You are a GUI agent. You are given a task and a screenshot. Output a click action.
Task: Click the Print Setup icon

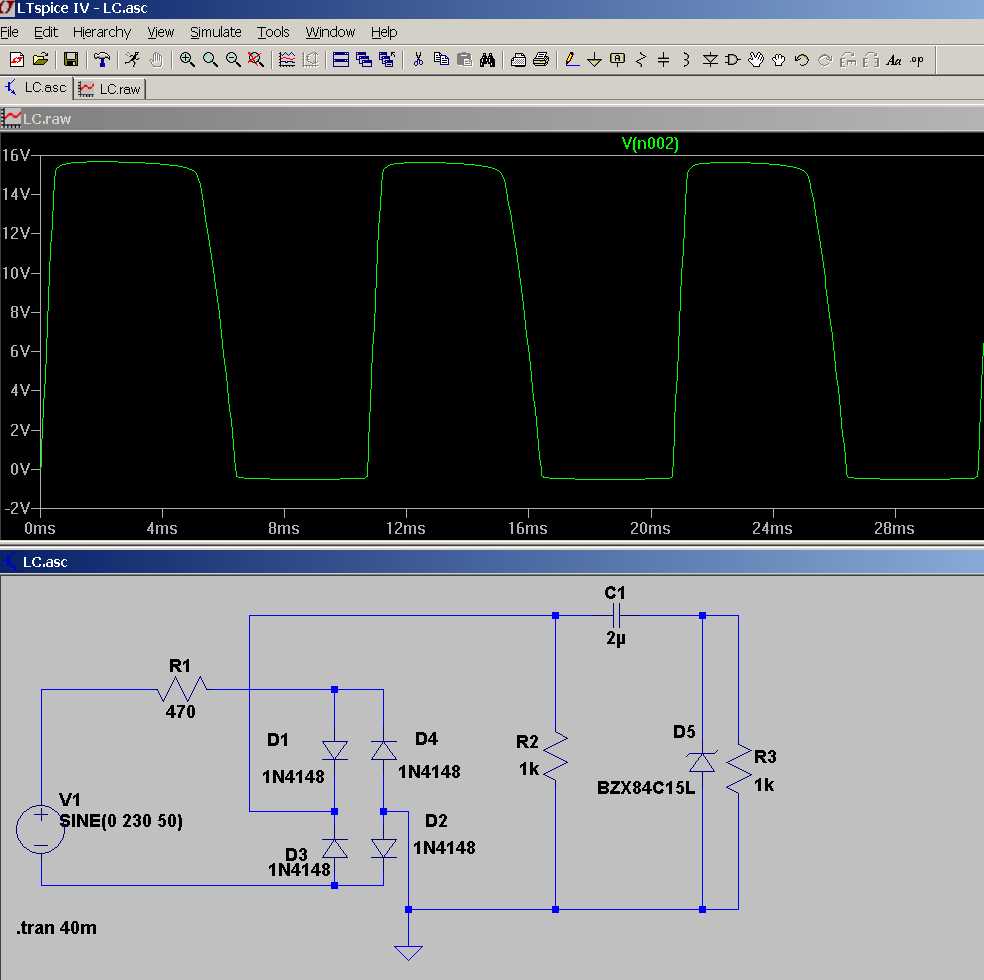[518, 60]
